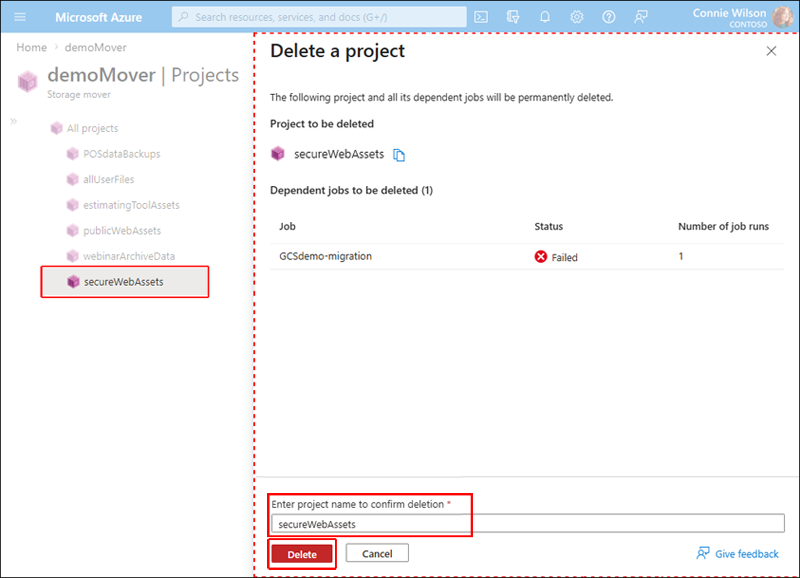
Task: Open Connie Wilson account avatar
Action: tap(782, 17)
